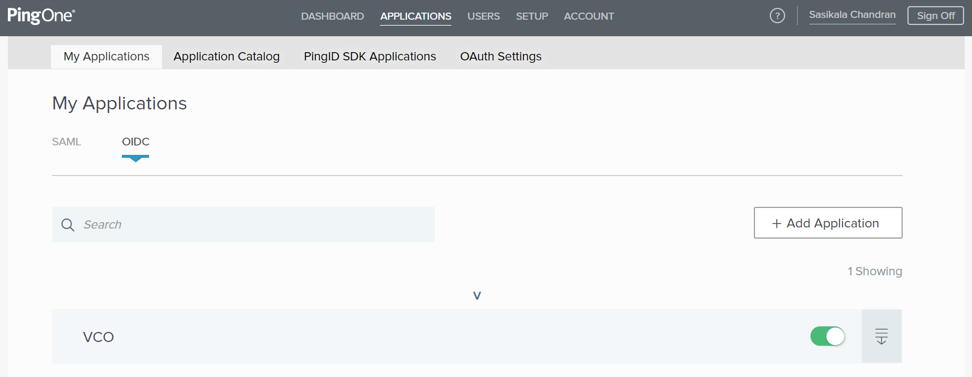The image size is (972, 377).
Task: Select the My Applications tab
Action: pyautogui.click(x=107, y=56)
